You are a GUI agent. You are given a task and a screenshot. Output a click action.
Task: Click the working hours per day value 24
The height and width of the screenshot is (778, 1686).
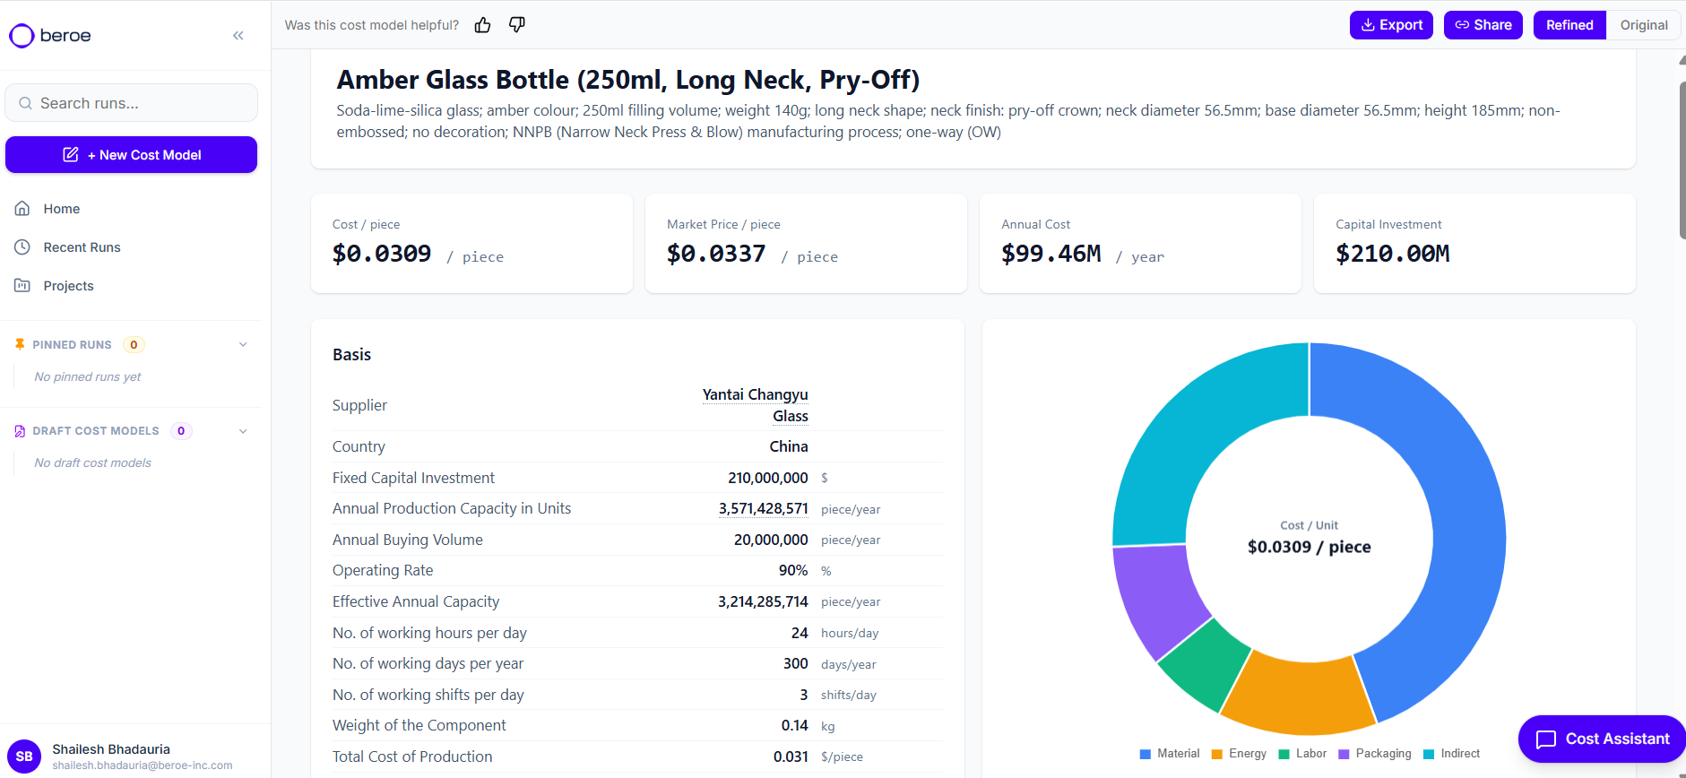tap(799, 633)
